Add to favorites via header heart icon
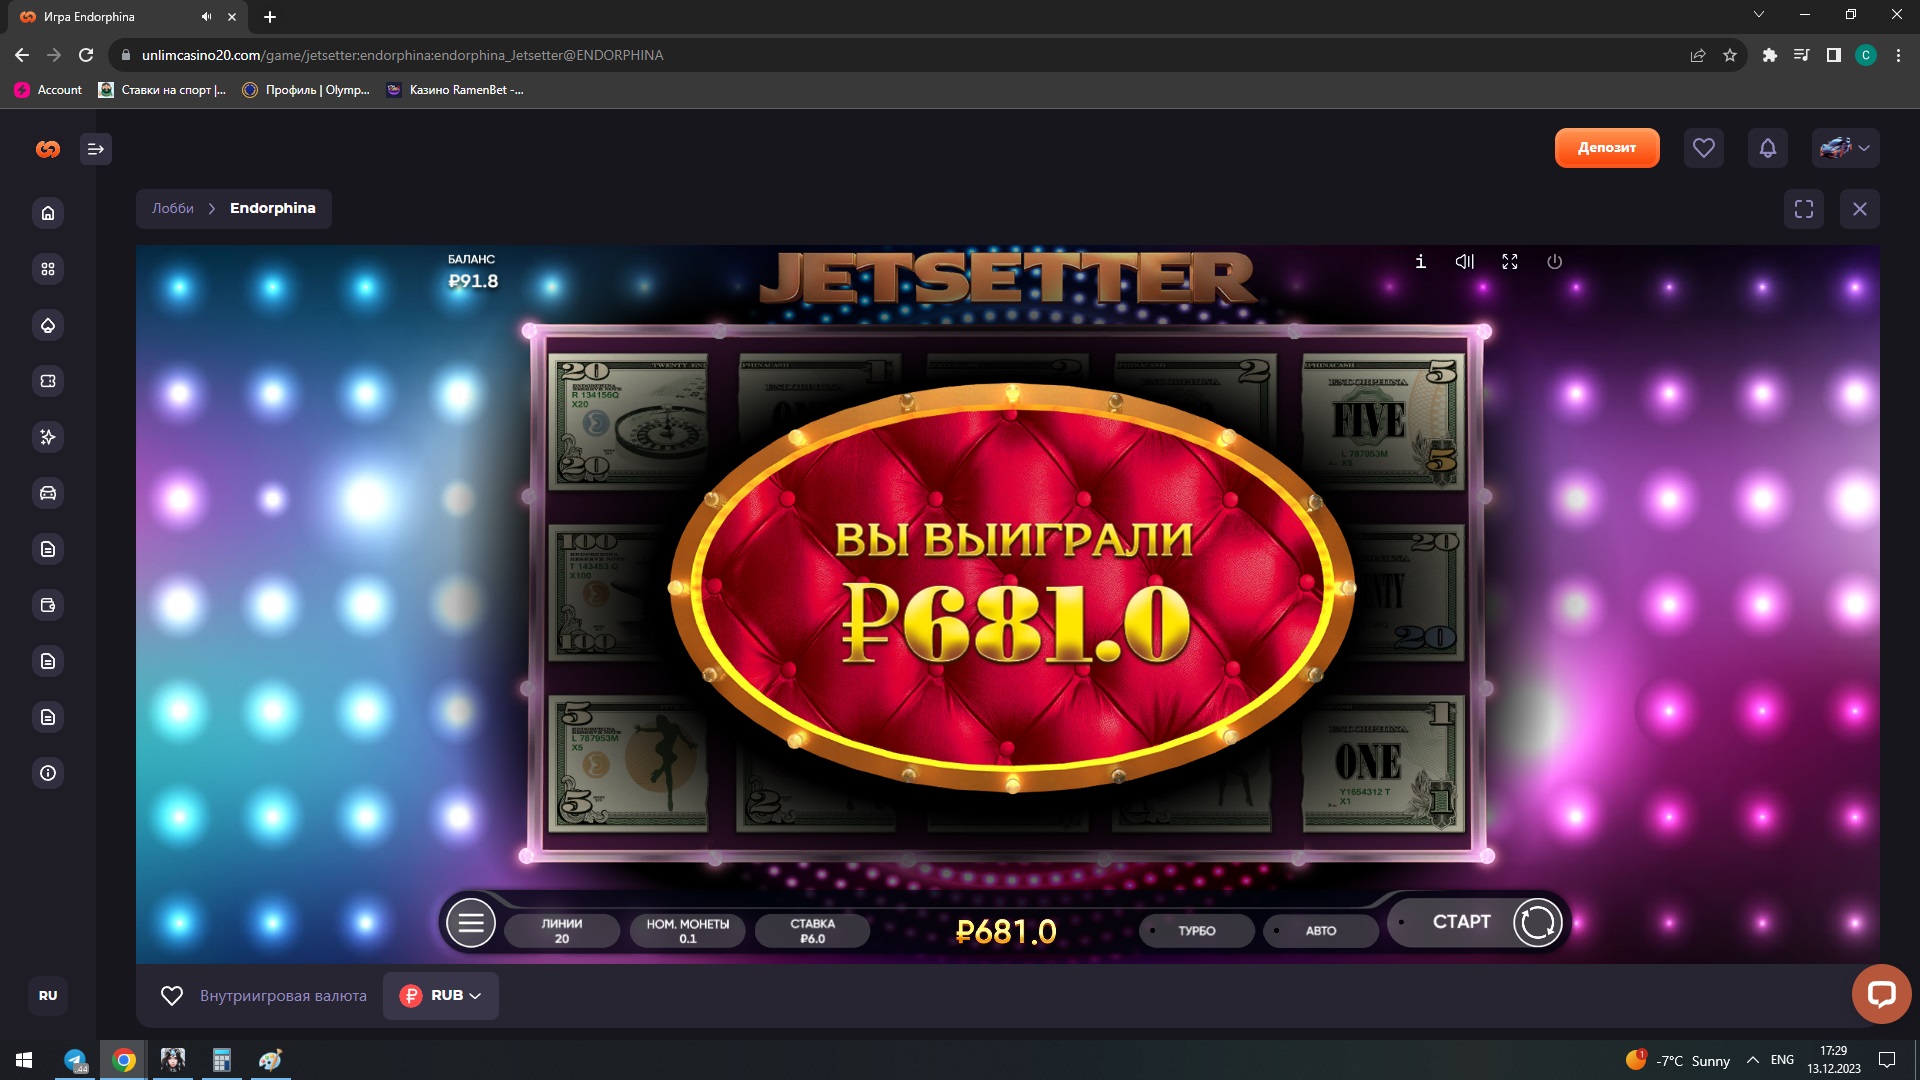This screenshot has height=1080, width=1920. (1703, 148)
